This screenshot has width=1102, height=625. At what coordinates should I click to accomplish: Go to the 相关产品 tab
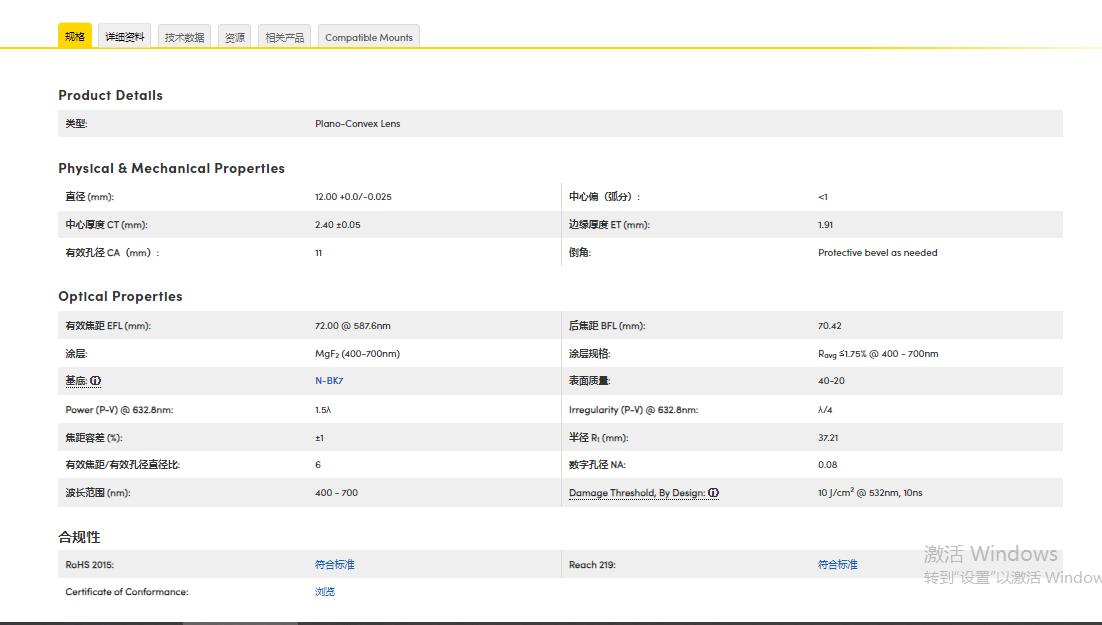tap(285, 37)
